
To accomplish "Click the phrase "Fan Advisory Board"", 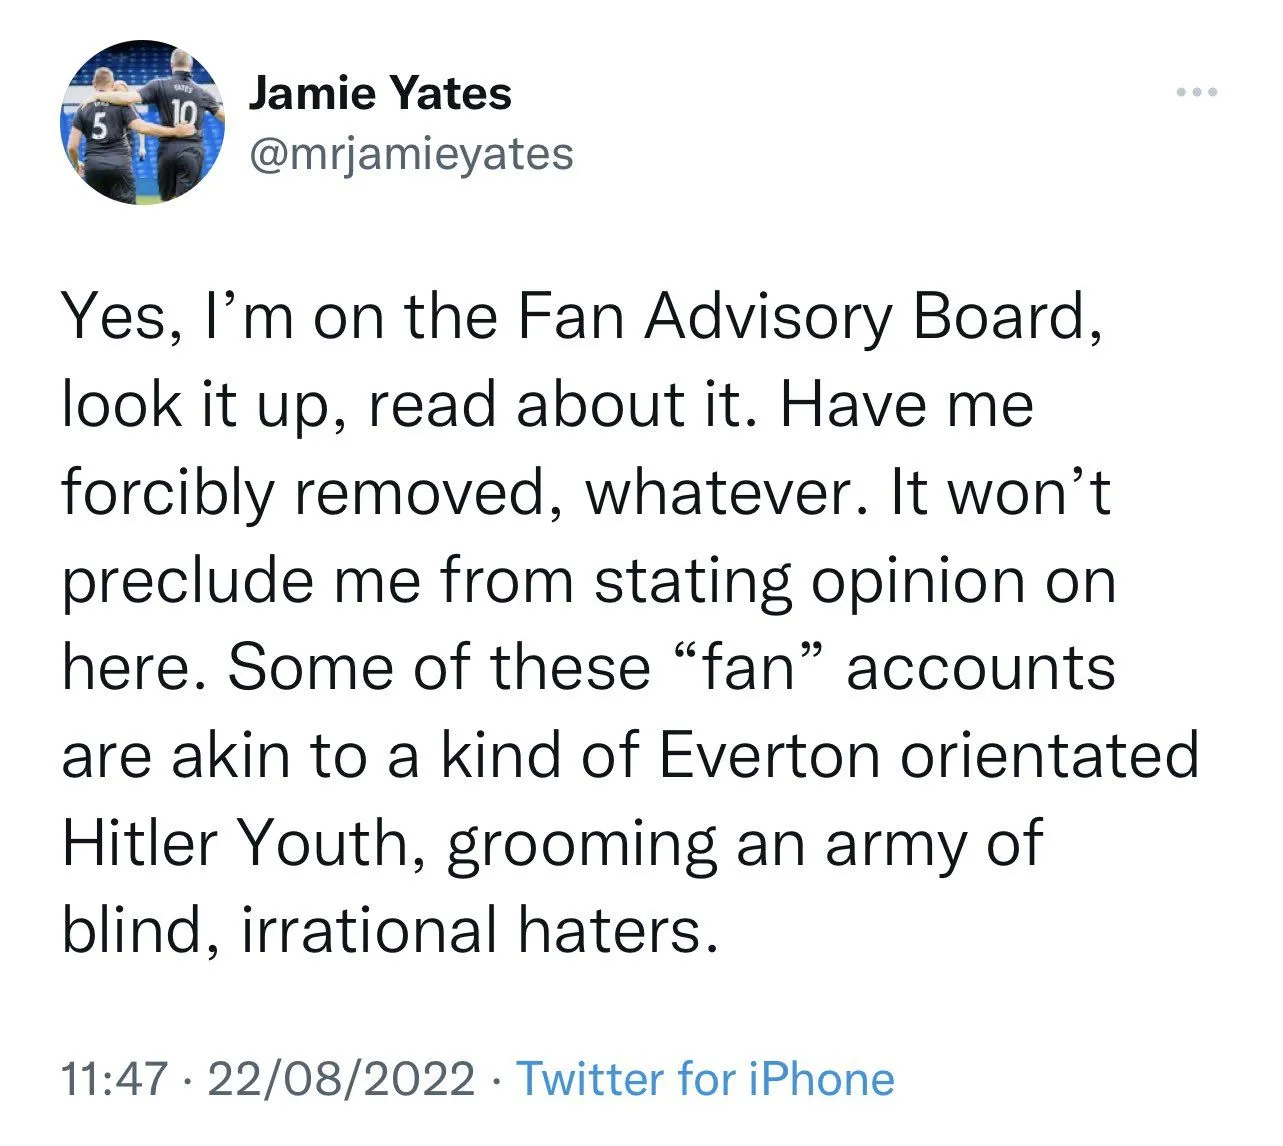I will pos(801,317).
